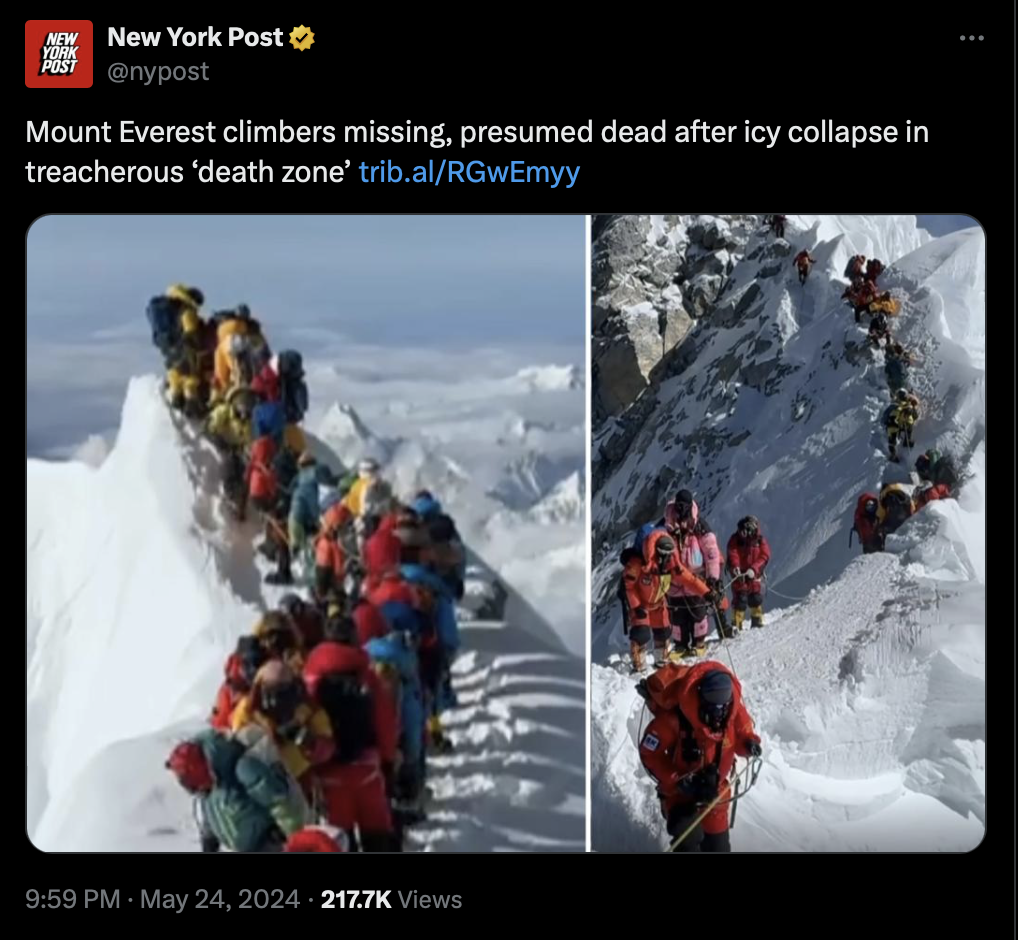Click the 9:59 PM May 24, 2024 timestamp
This screenshot has width=1018, height=940.
162,899
